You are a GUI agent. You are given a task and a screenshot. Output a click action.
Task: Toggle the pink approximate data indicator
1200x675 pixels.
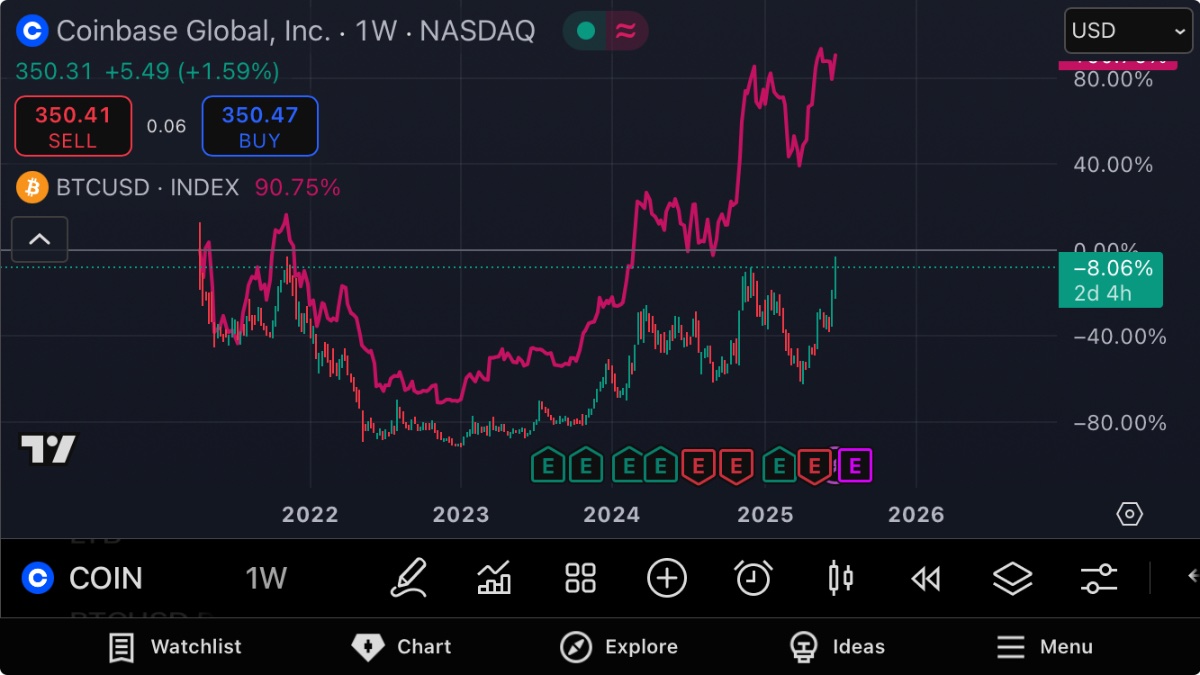pos(626,31)
